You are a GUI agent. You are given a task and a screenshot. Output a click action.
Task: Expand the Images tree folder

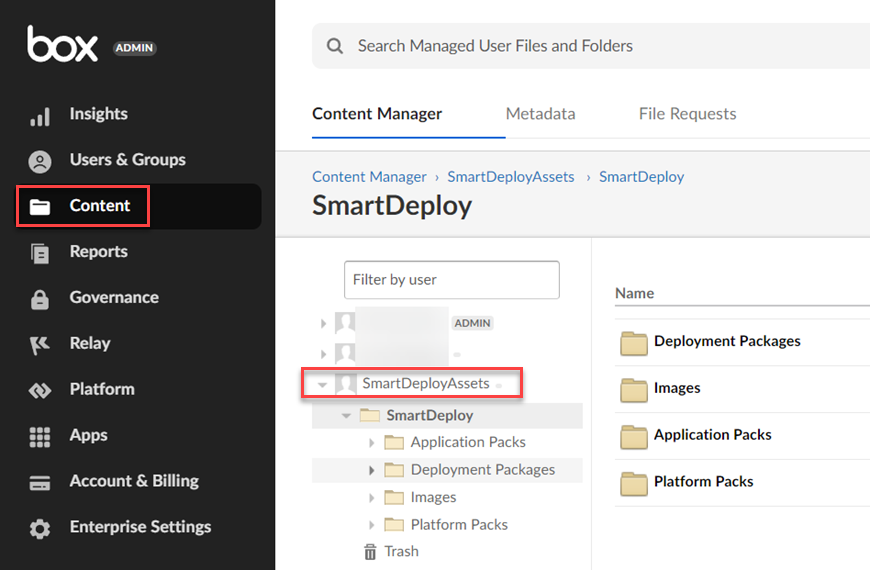[371, 497]
